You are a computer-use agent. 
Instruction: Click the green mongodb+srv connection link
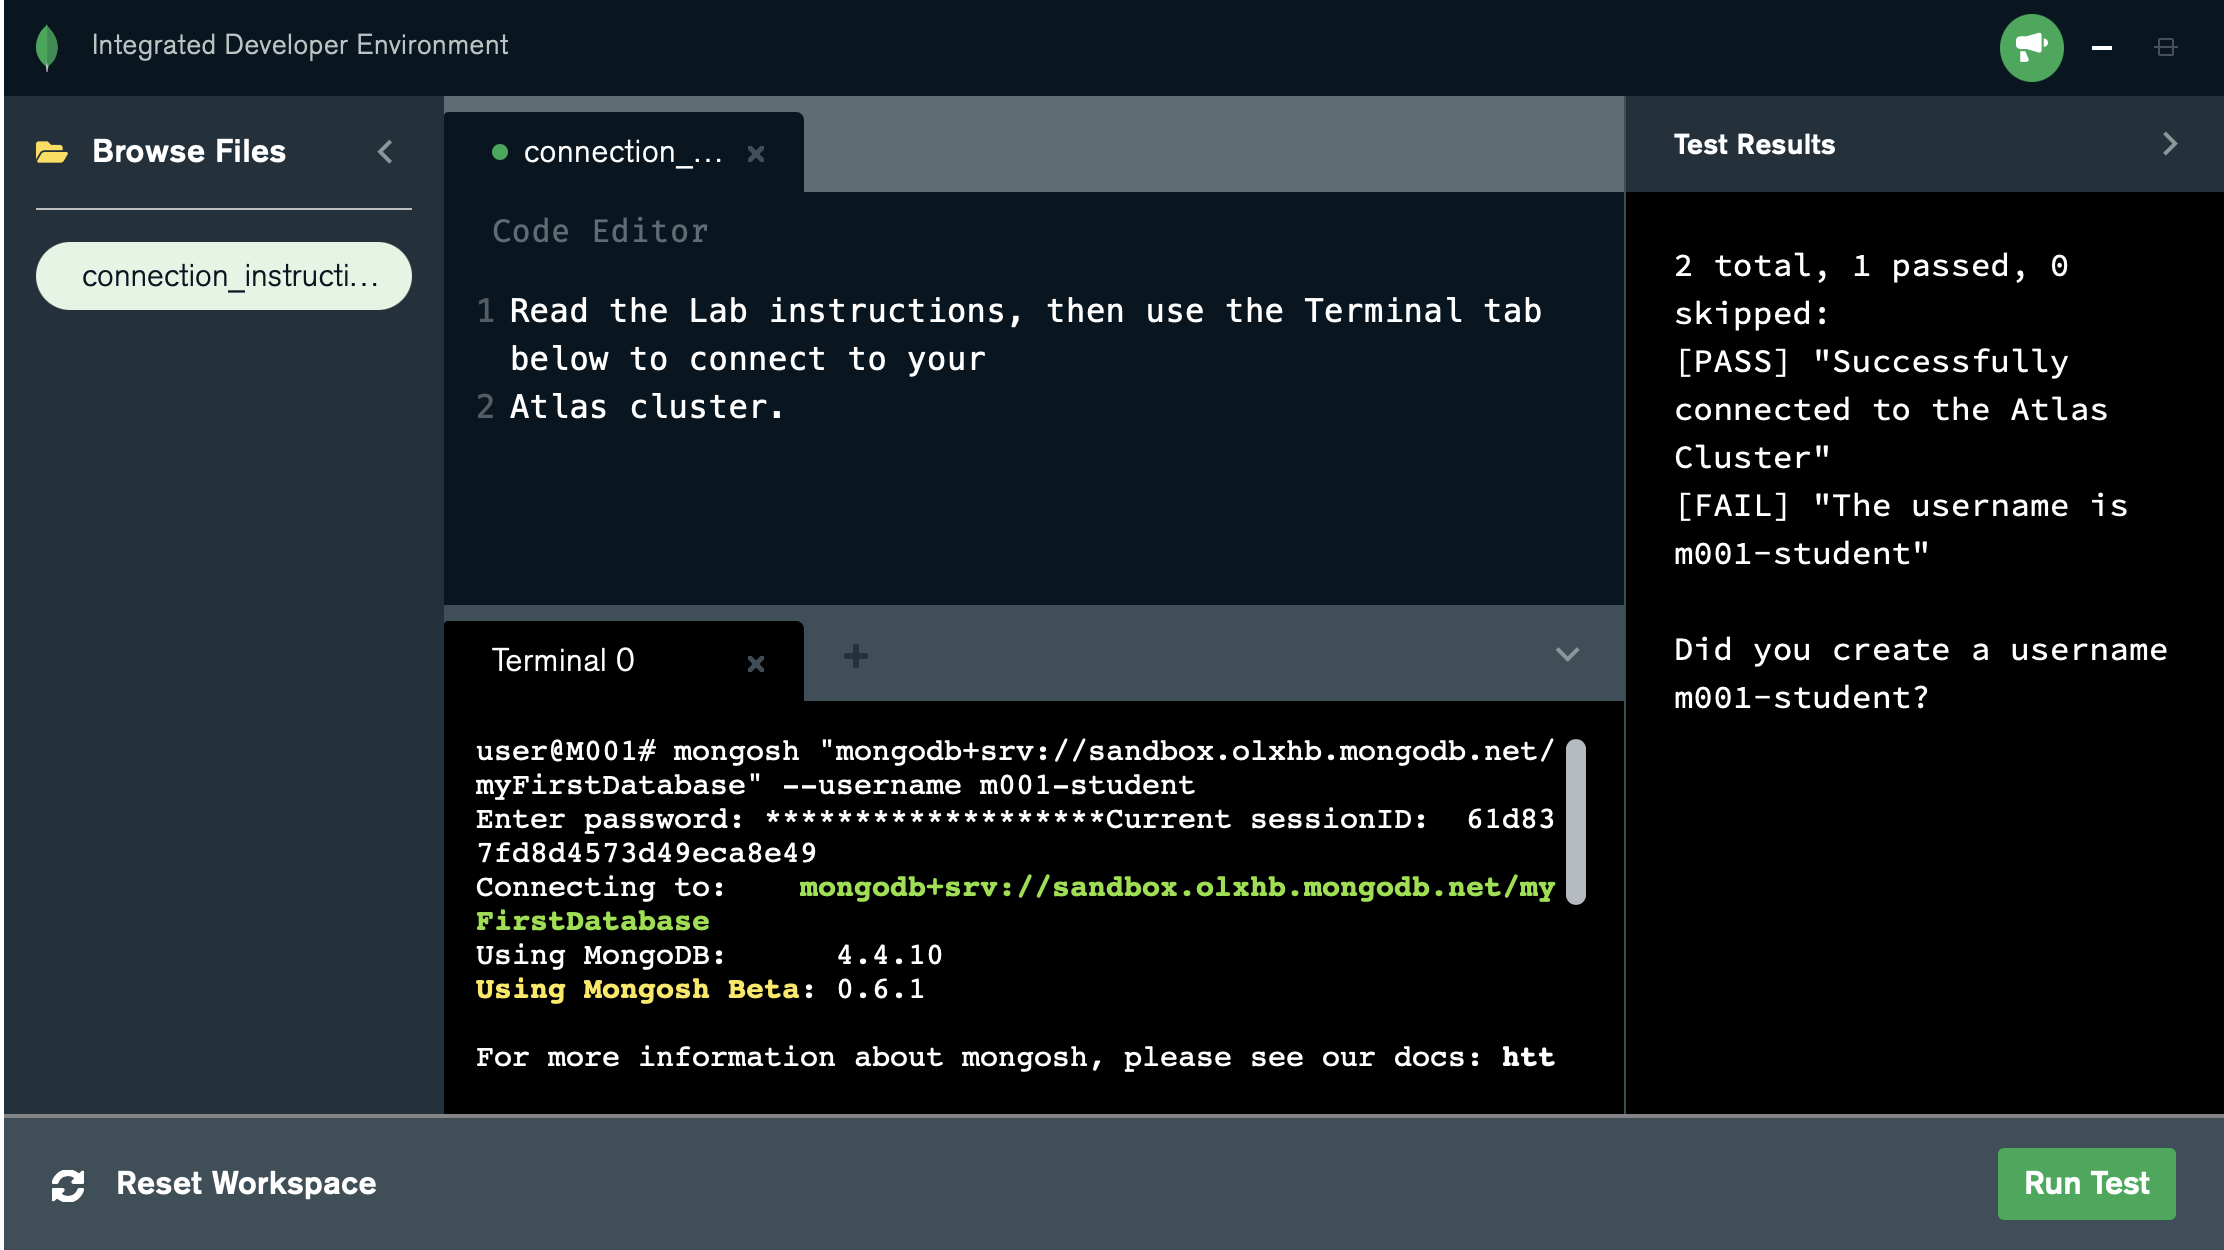pyautogui.click(x=1175, y=887)
